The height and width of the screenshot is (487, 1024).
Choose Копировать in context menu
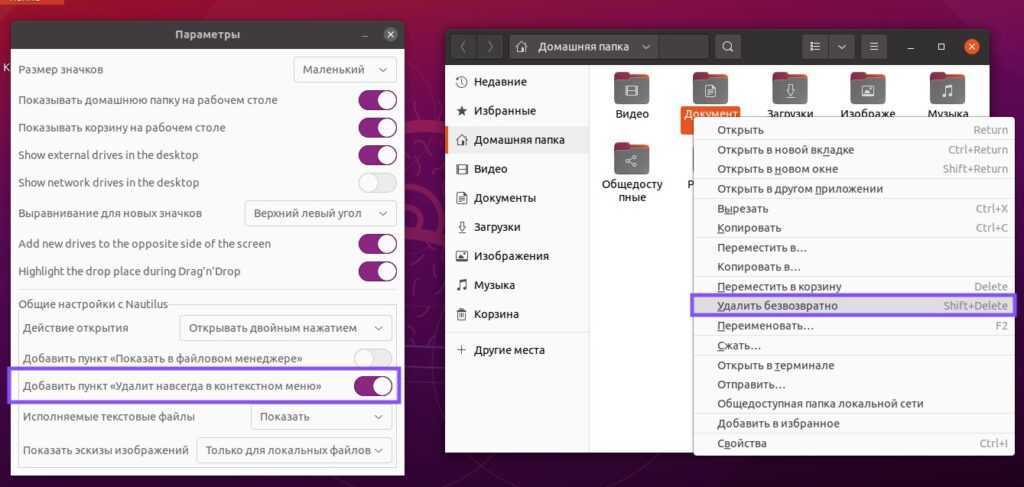[x=854, y=228]
